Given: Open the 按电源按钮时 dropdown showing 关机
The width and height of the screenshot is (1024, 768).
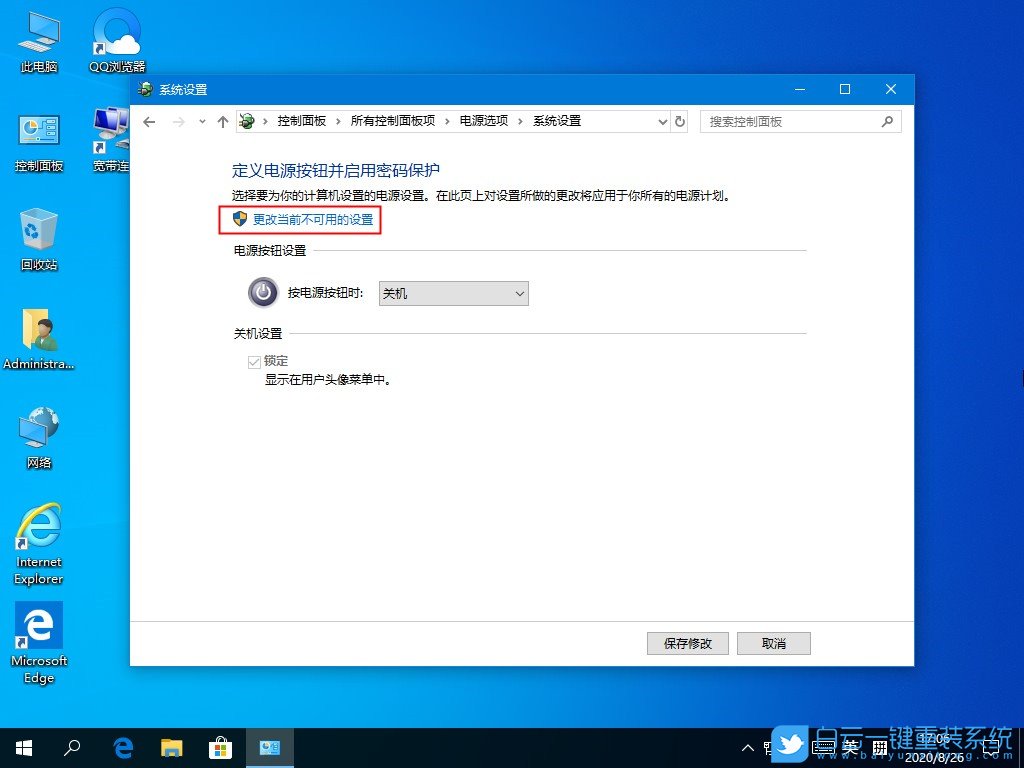Looking at the screenshot, I should 453,293.
